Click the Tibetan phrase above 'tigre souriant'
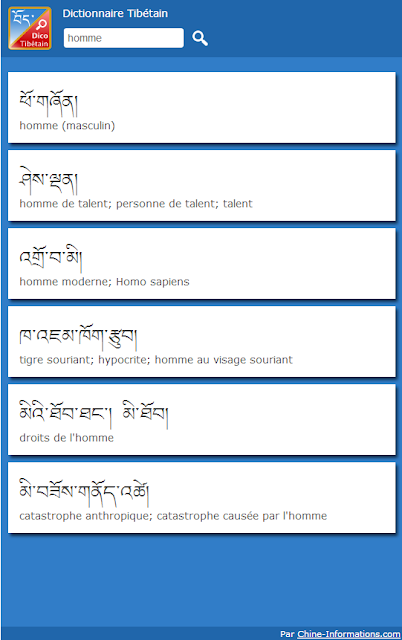The image size is (402, 640). 78,337
